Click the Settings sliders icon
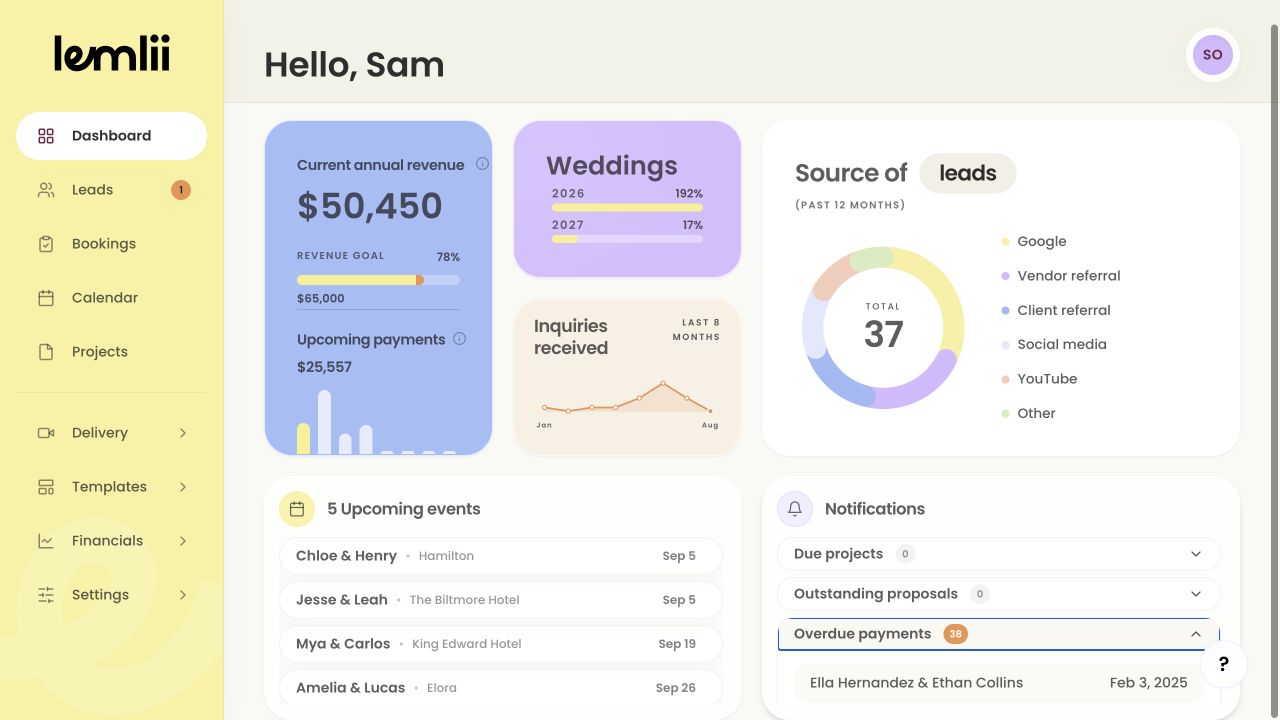This screenshot has width=1280, height=720. click(46, 595)
